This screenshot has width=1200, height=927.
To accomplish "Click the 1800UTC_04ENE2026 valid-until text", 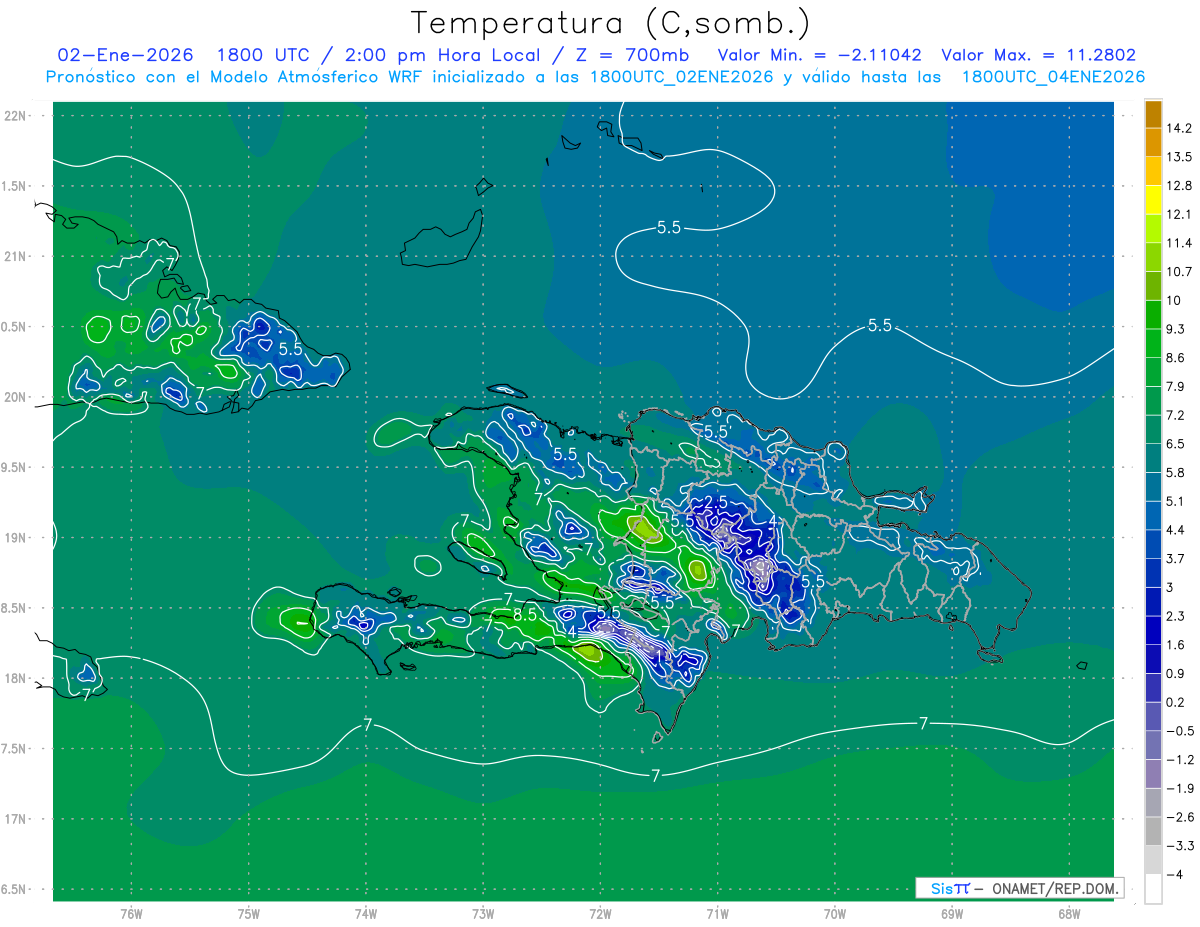I will pos(1053,76).
